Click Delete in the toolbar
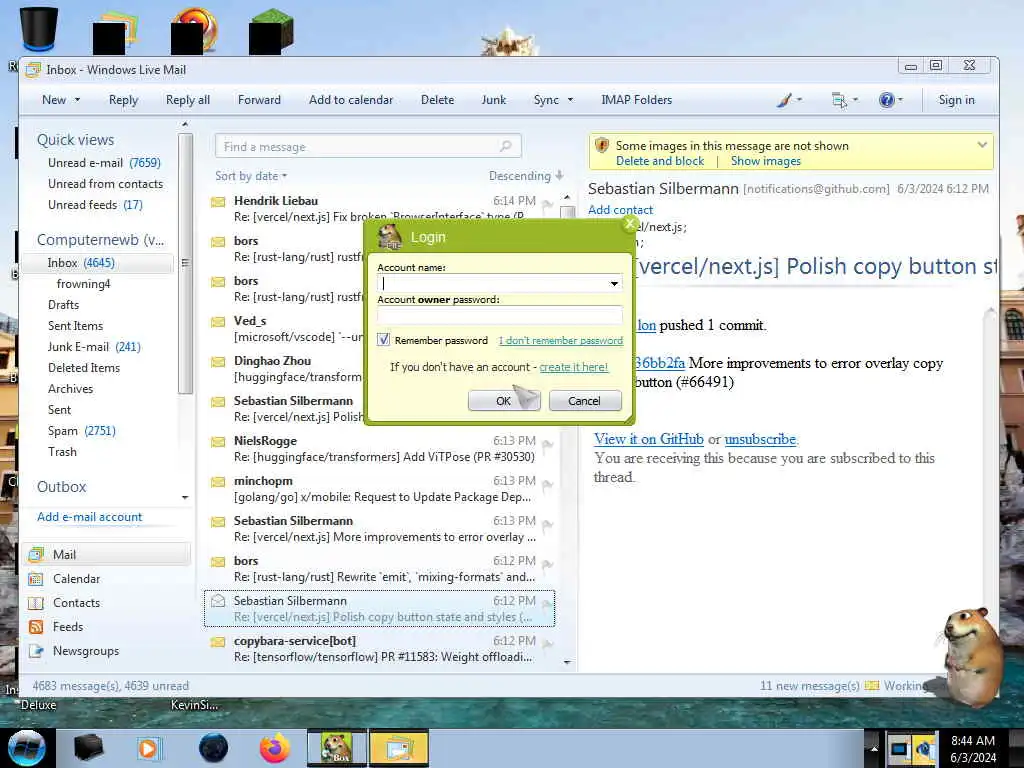 (438, 100)
